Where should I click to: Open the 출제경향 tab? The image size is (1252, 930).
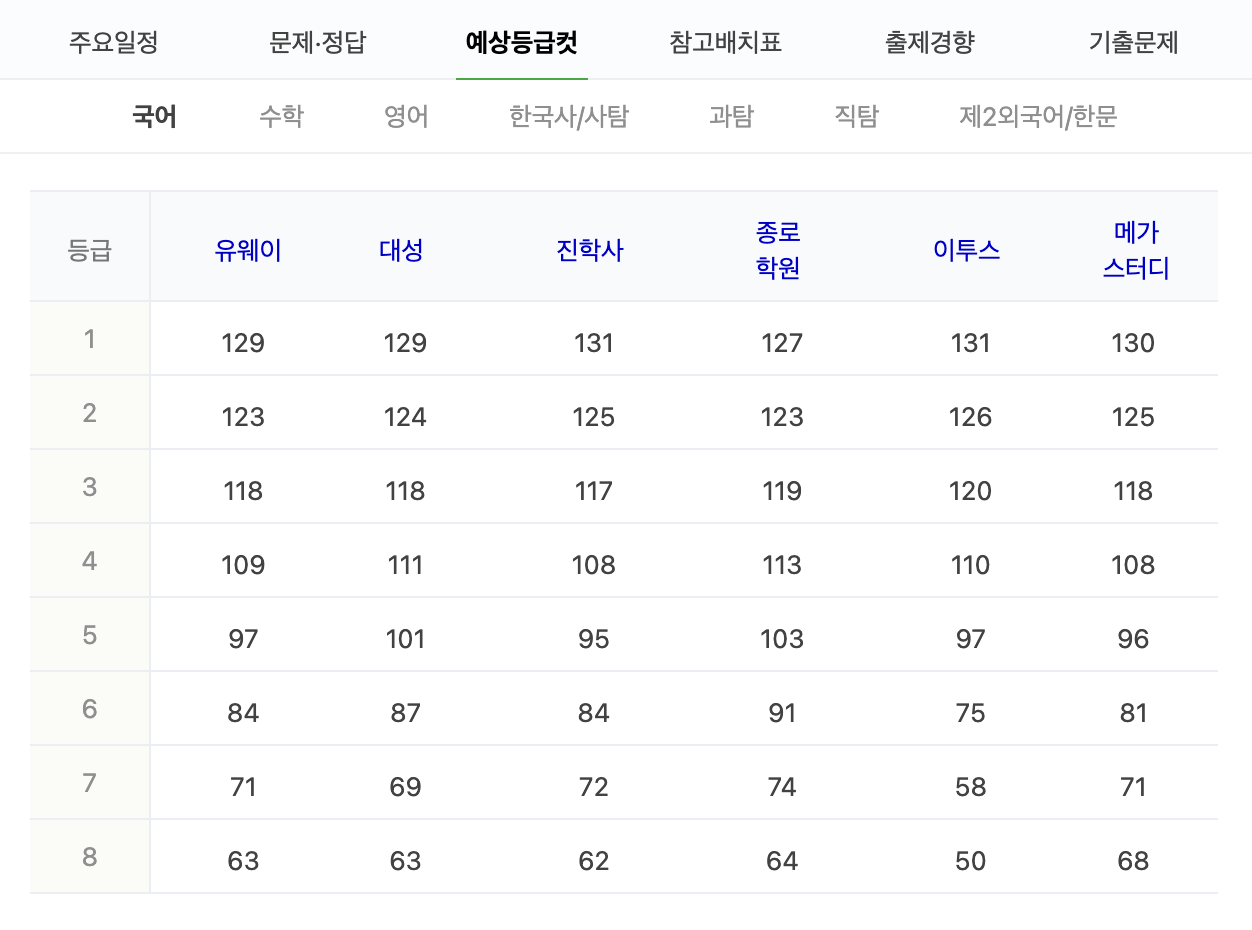click(x=929, y=41)
